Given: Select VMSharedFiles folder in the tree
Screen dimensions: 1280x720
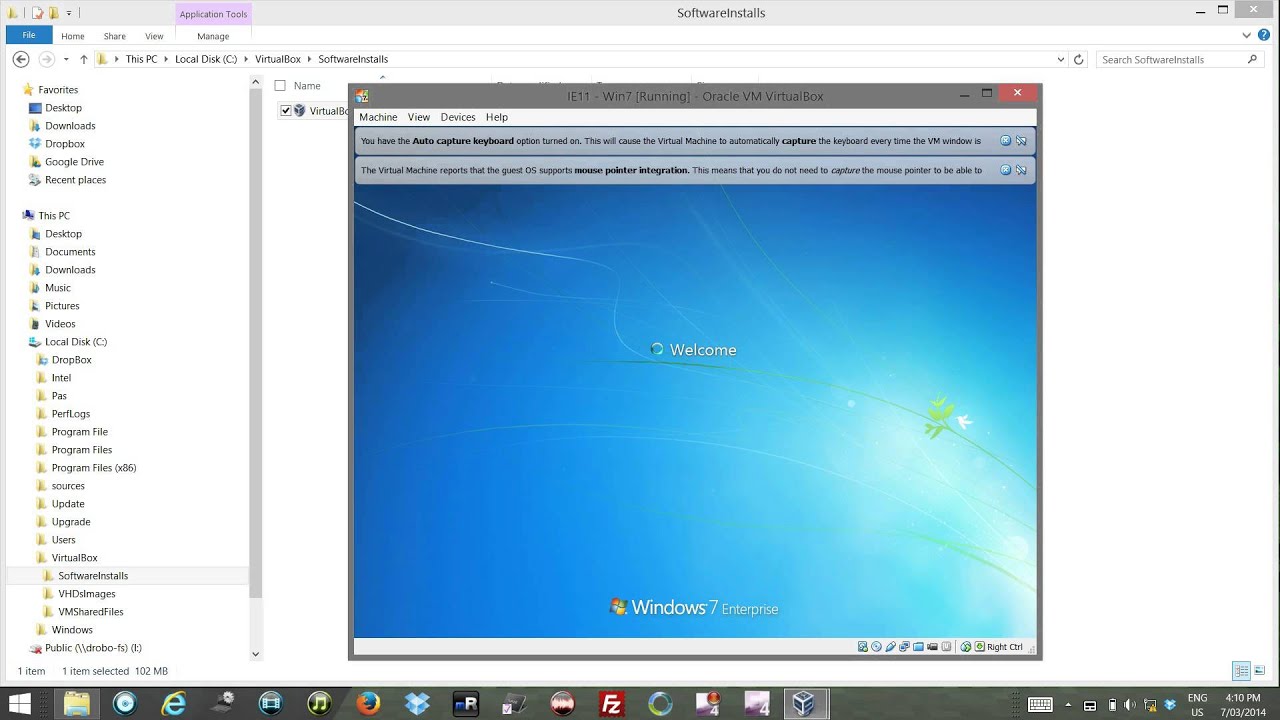Looking at the screenshot, I should (x=91, y=612).
